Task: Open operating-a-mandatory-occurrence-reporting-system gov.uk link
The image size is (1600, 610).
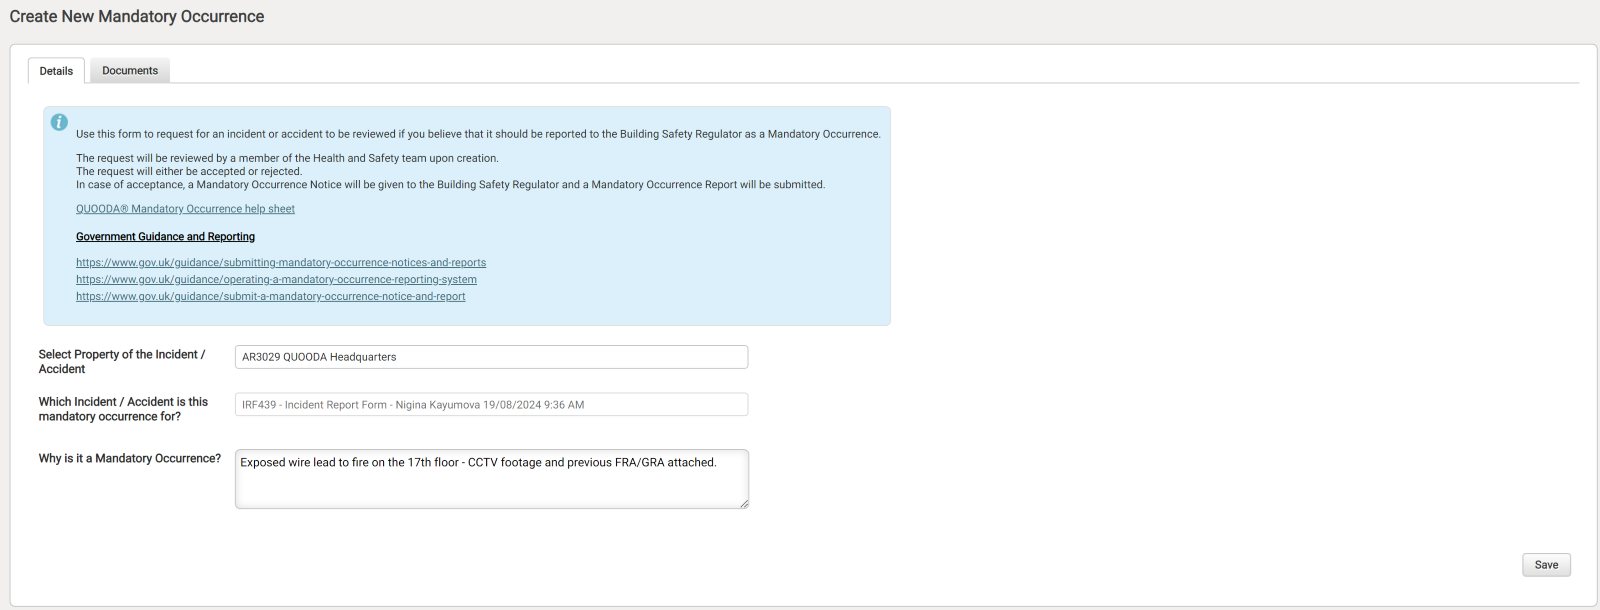Action: click(x=276, y=280)
